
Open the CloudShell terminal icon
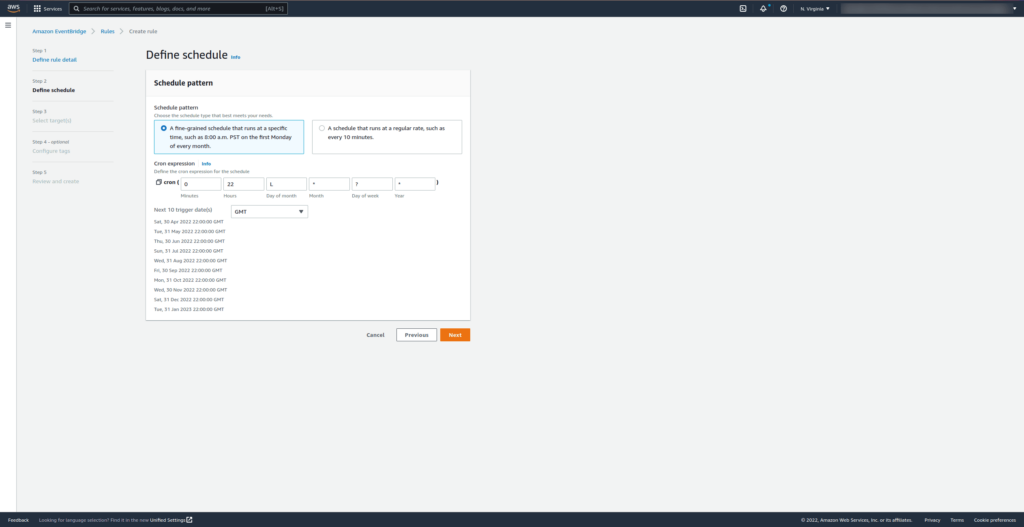coord(743,8)
